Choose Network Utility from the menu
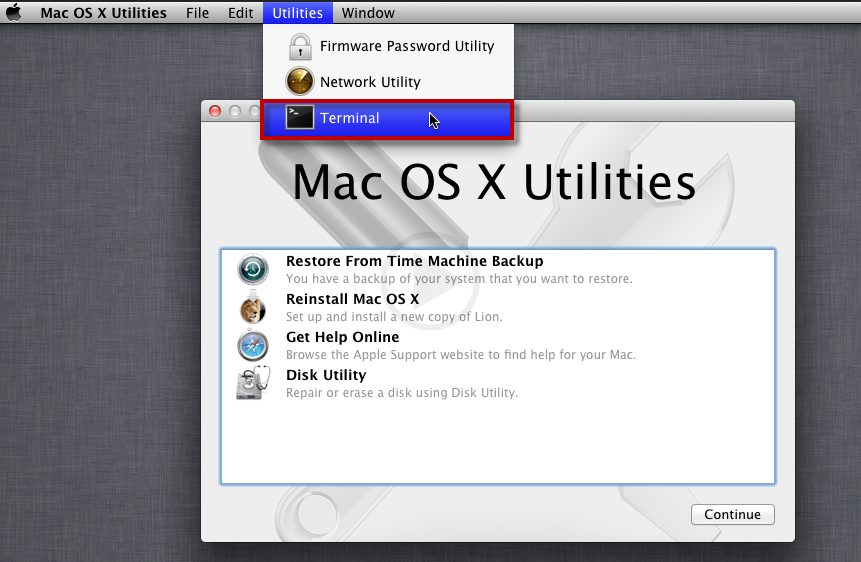Screen dimensions: 861x562 pos(389,82)
